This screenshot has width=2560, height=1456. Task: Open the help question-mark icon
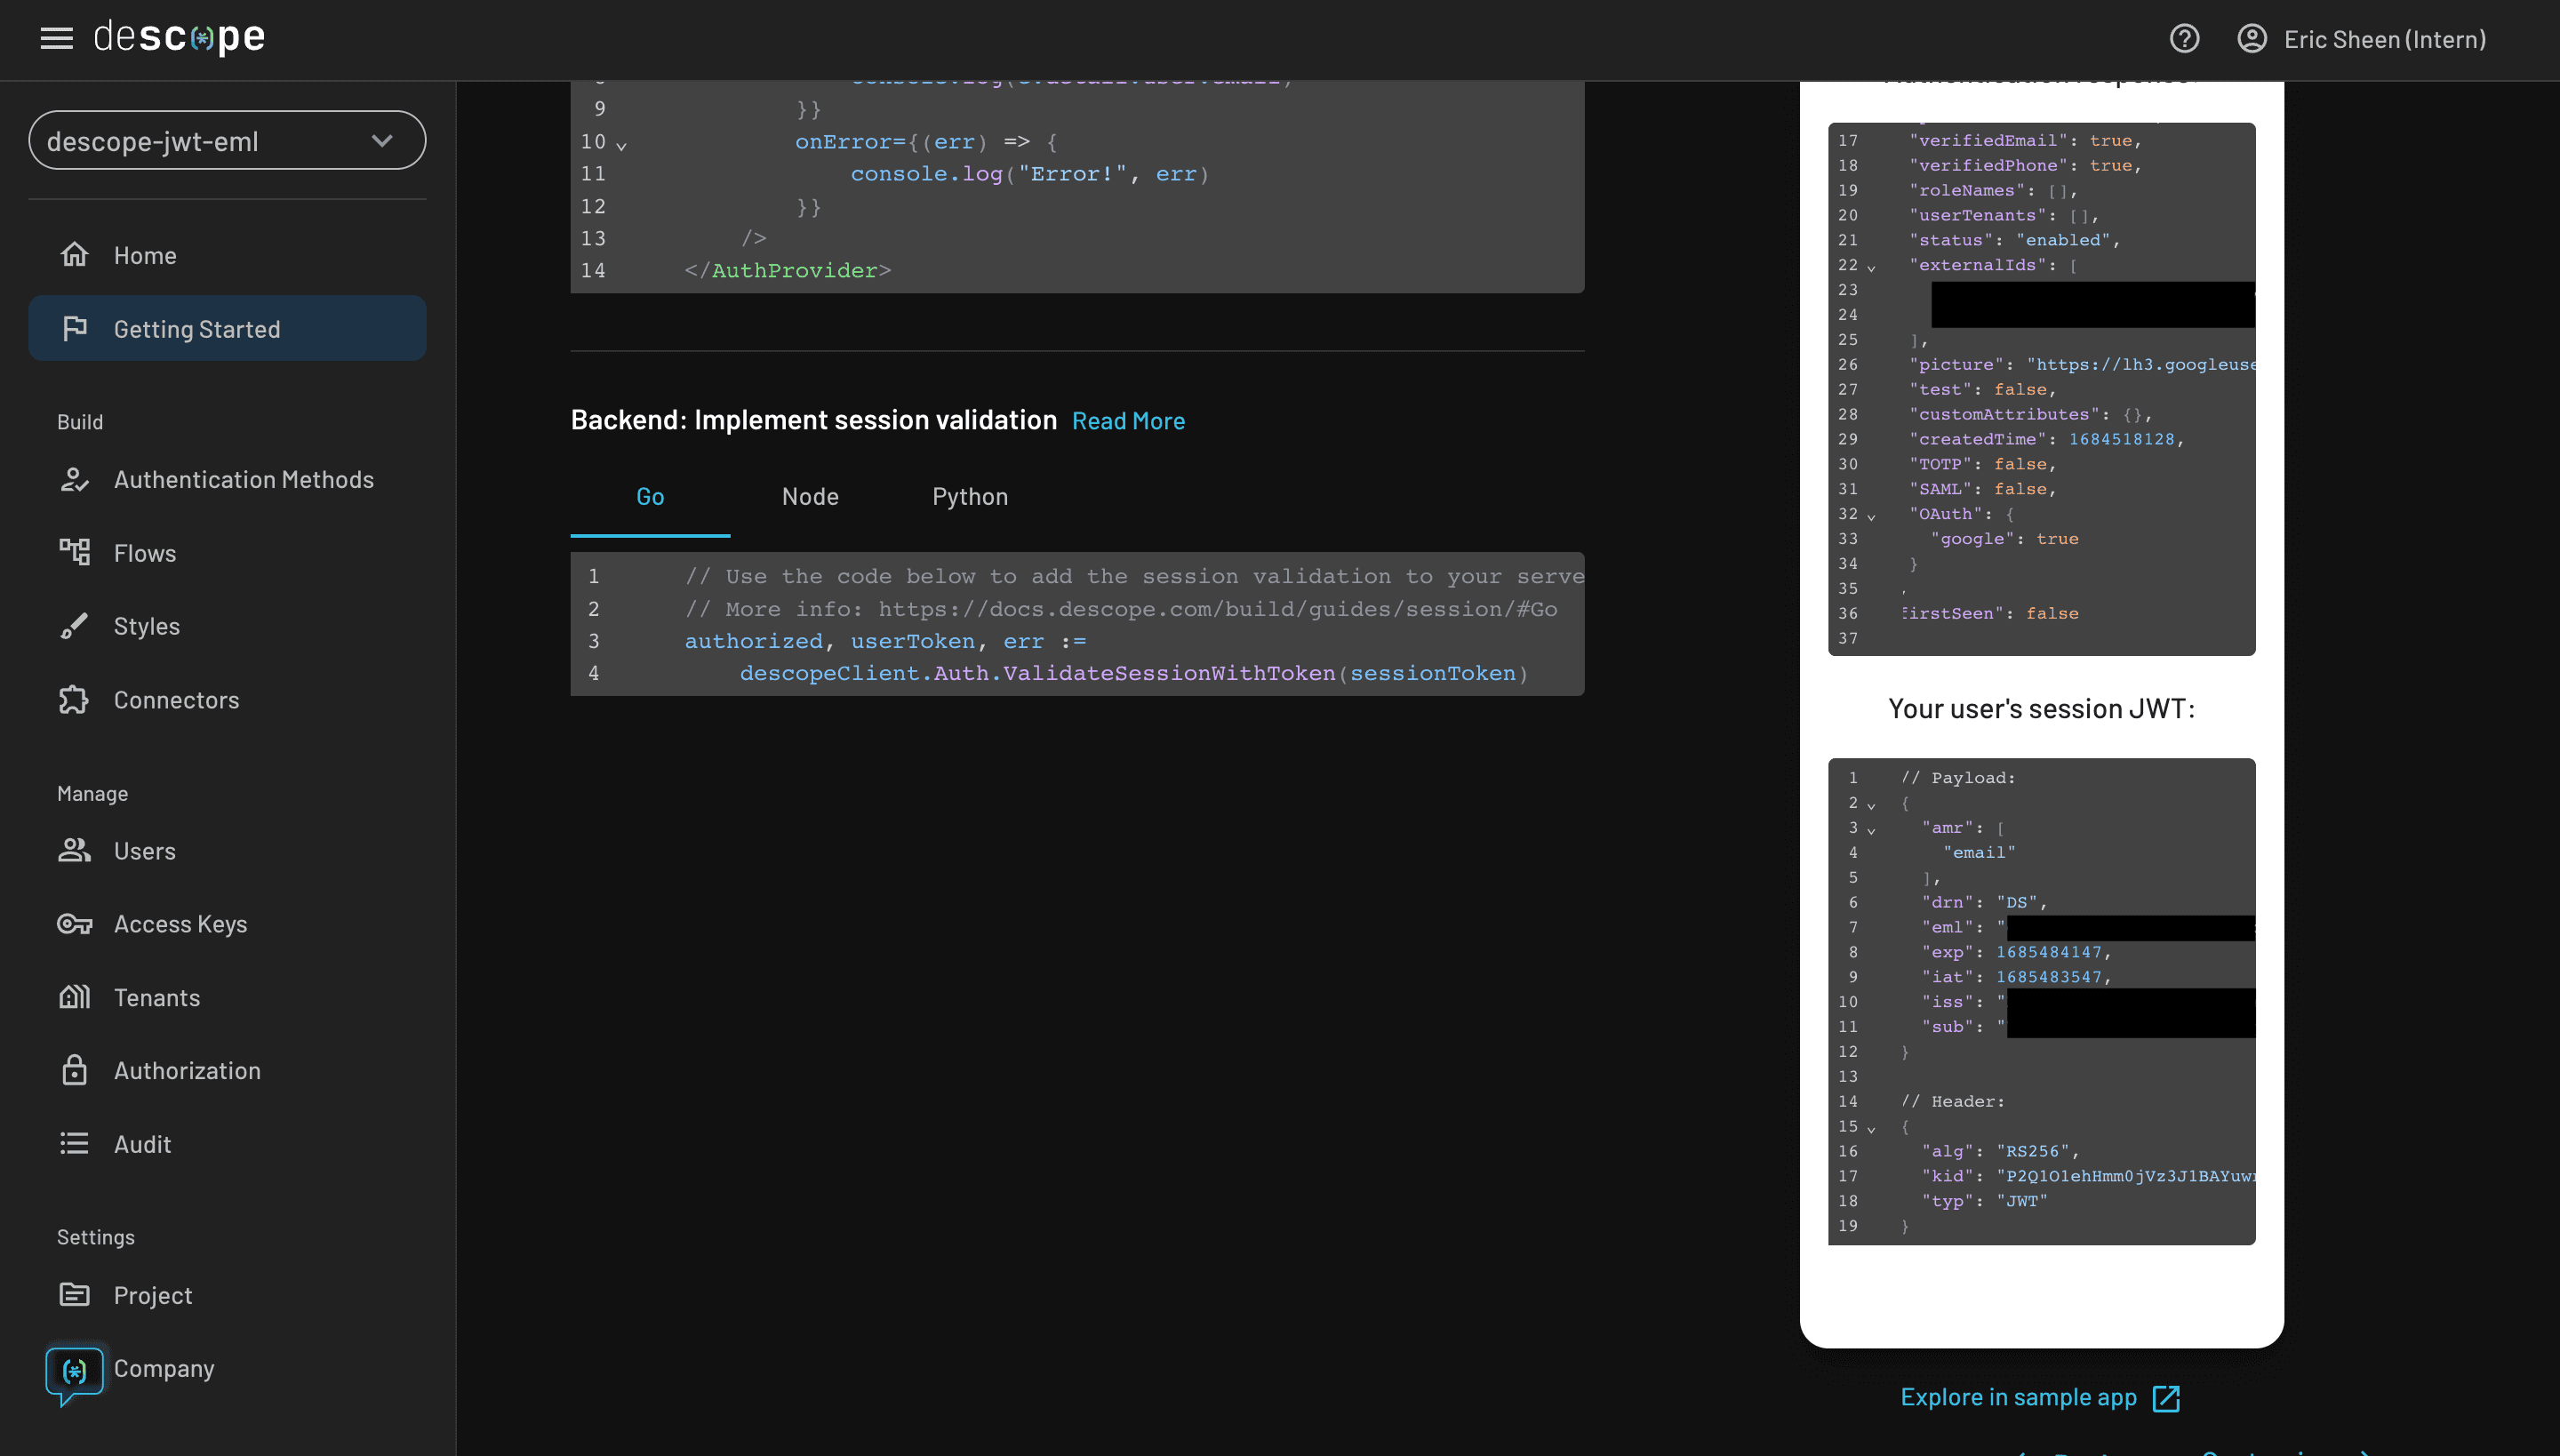[x=2185, y=38]
